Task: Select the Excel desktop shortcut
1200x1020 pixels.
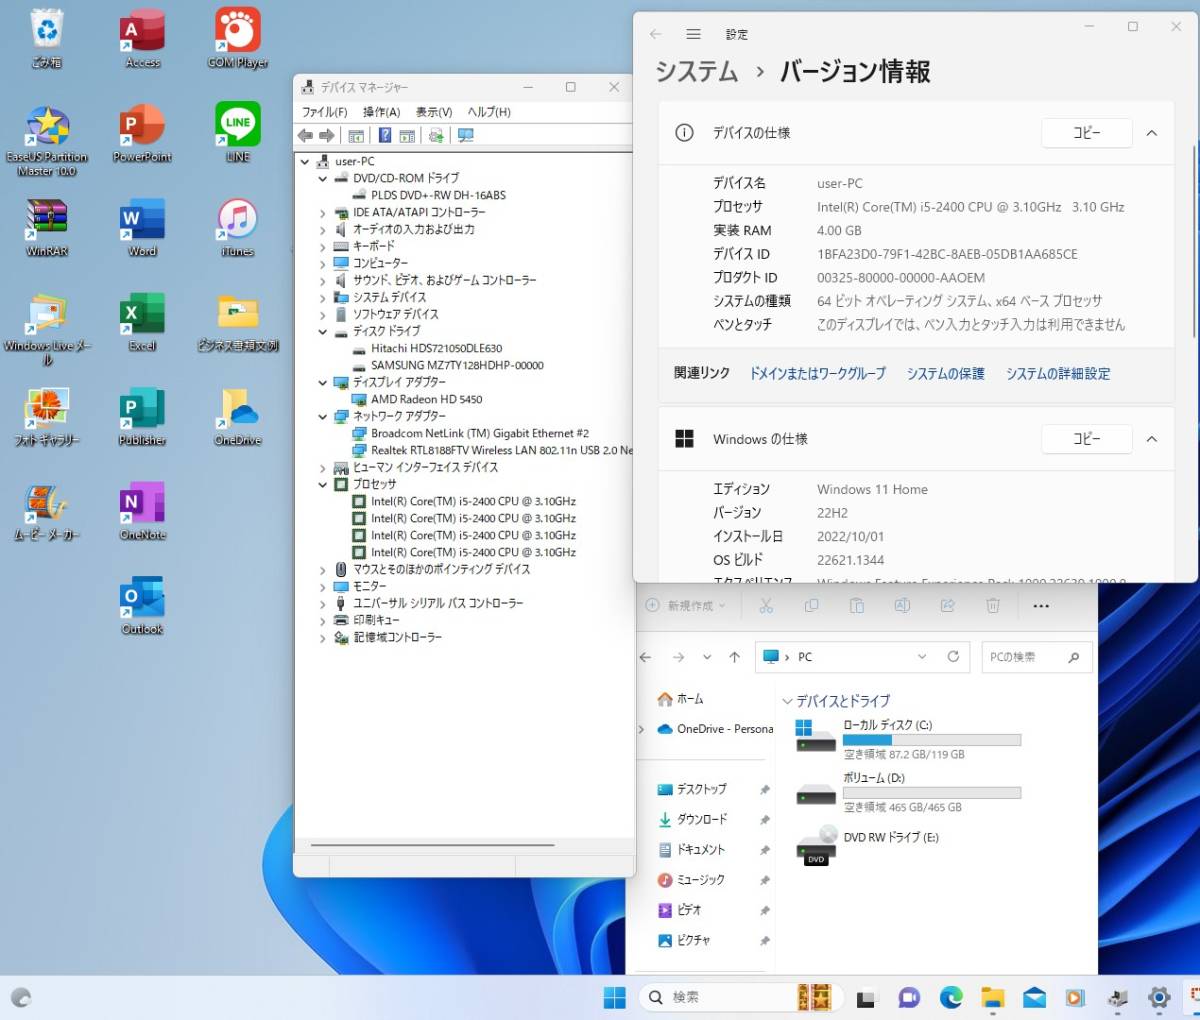Action: tap(143, 322)
